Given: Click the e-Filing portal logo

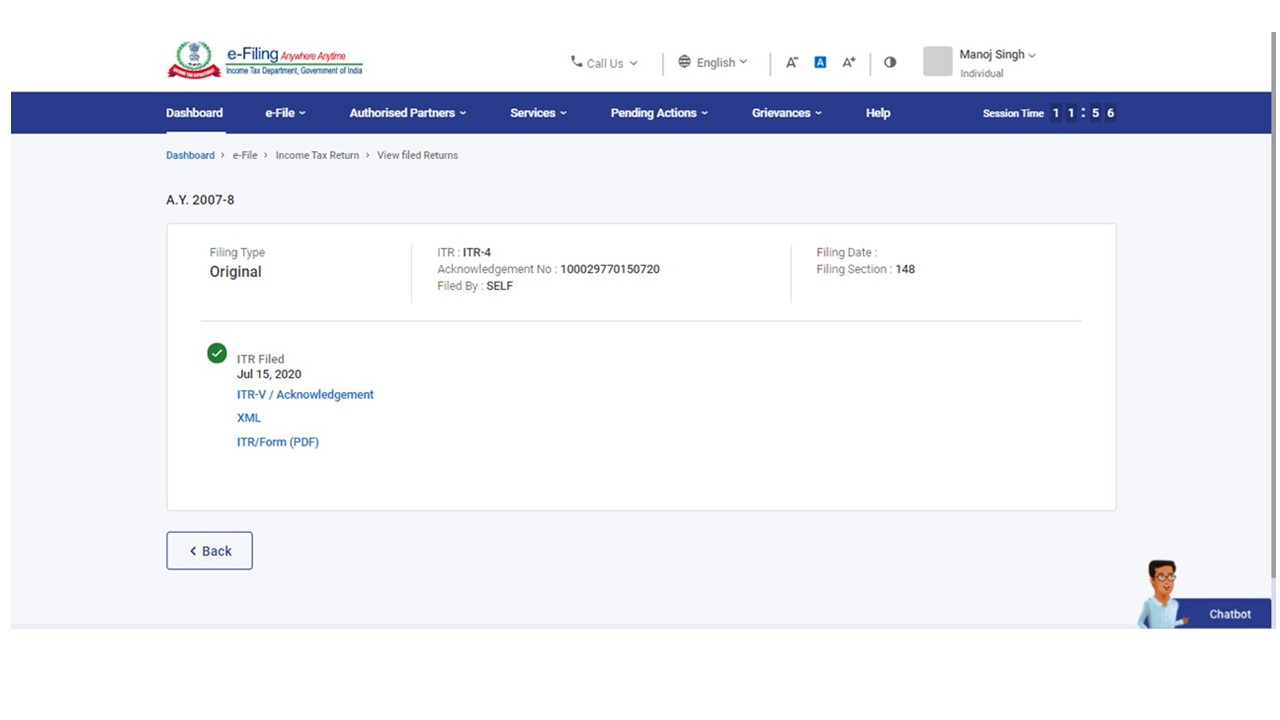Looking at the screenshot, I should click(264, 60).
